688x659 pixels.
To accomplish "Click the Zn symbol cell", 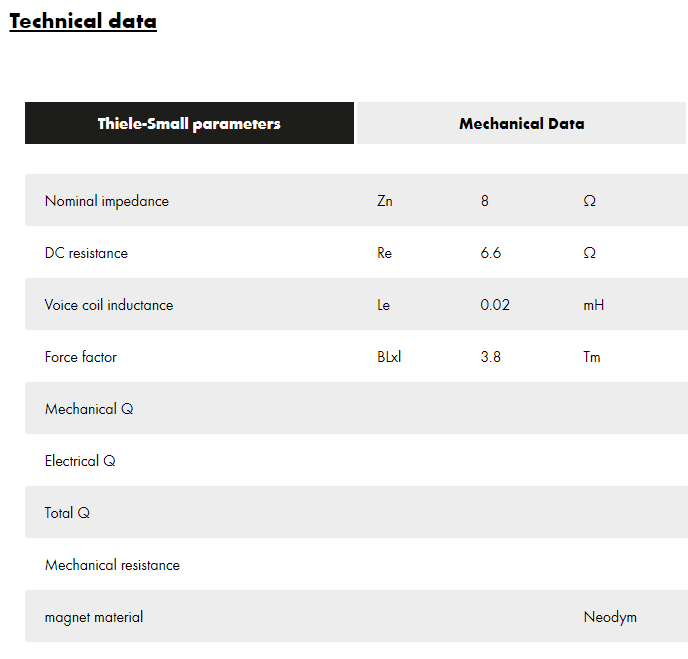I will click(385, 201).
